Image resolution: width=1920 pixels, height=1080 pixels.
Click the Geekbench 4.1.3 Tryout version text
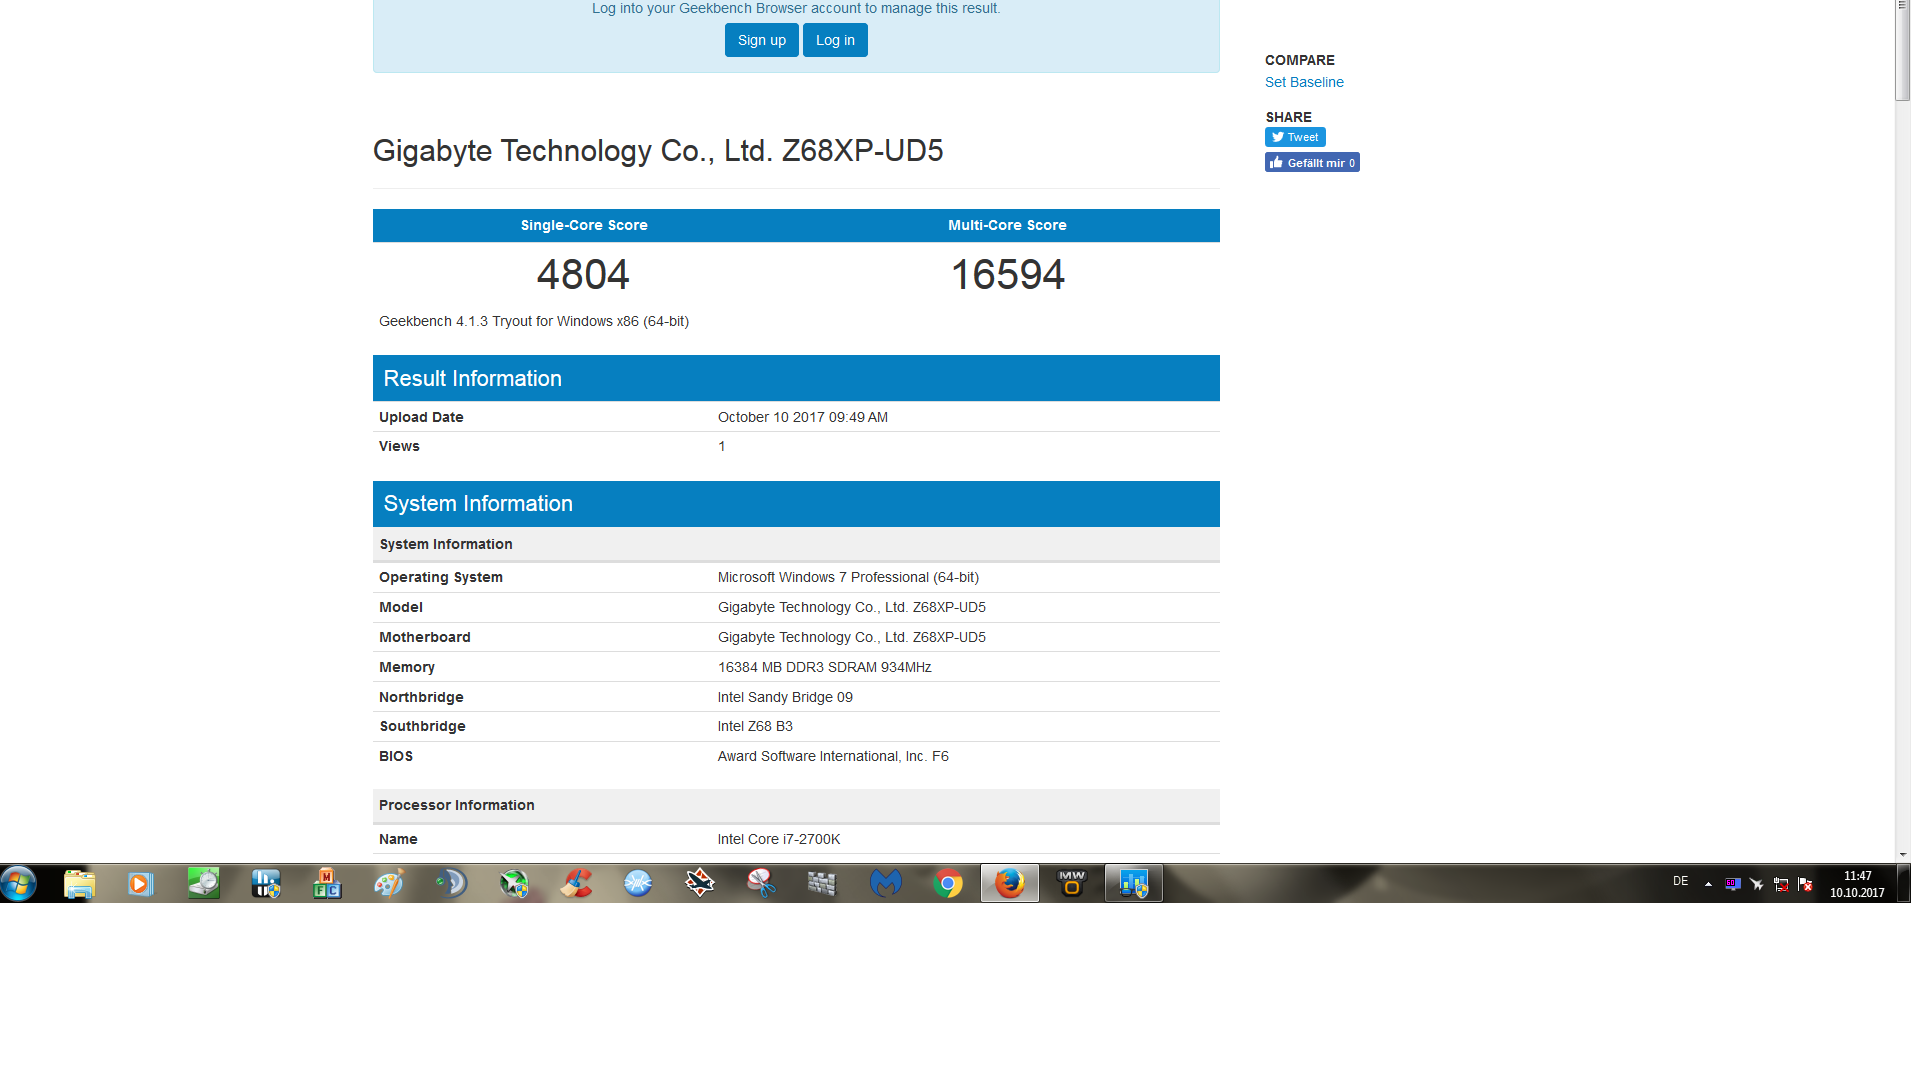[534, 321]
